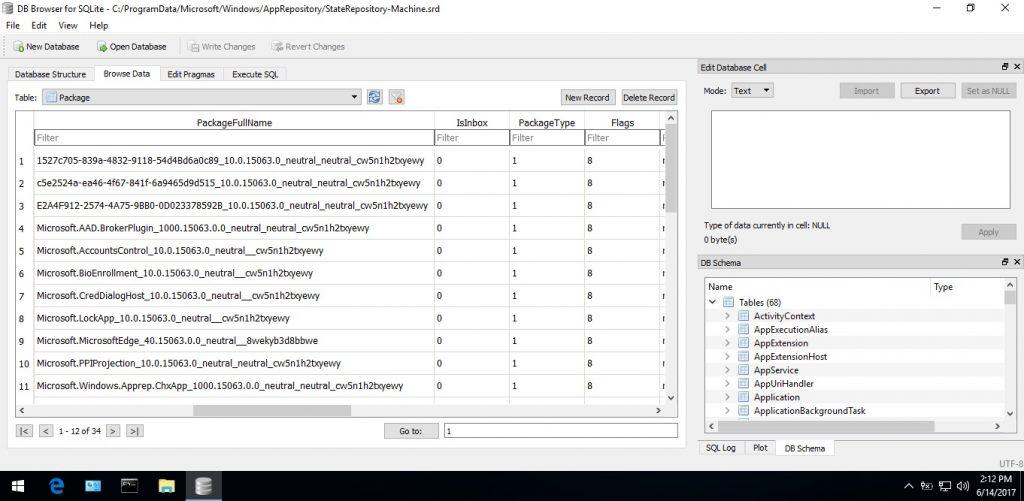Open the View menu

pyautogui.click(x=68, y=25)
